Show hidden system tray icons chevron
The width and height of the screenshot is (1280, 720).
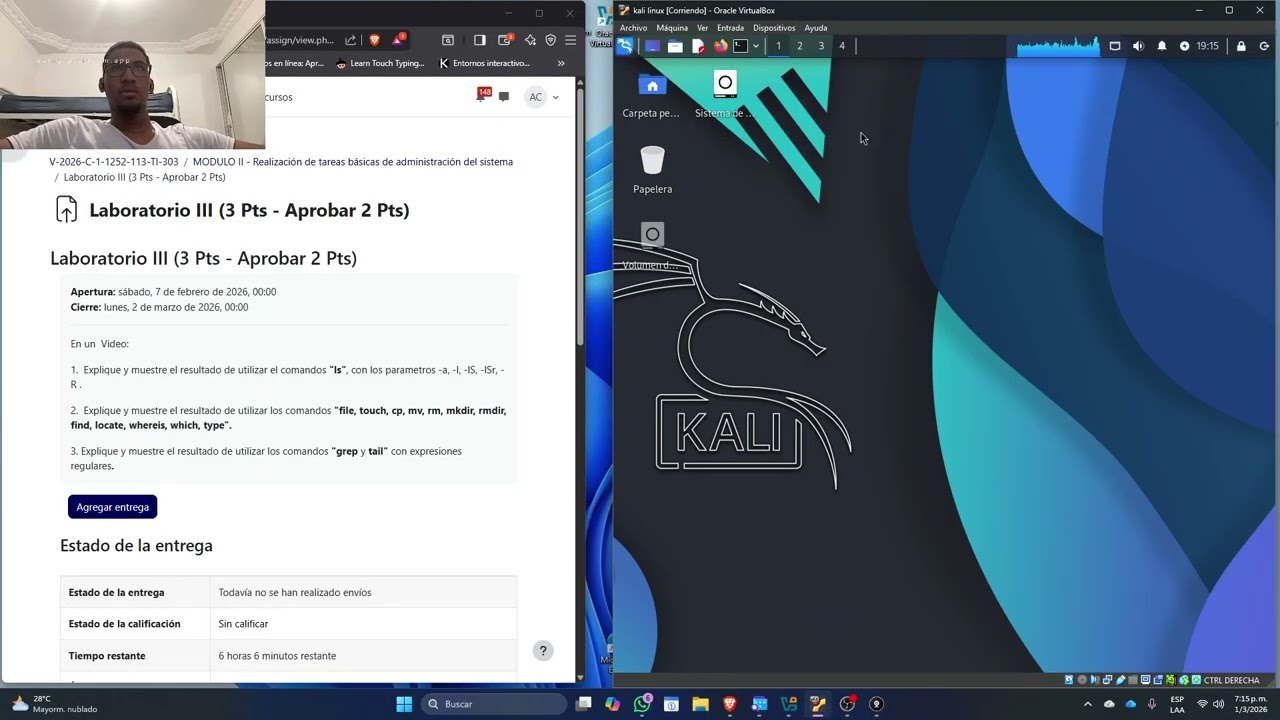(1088, 704)
